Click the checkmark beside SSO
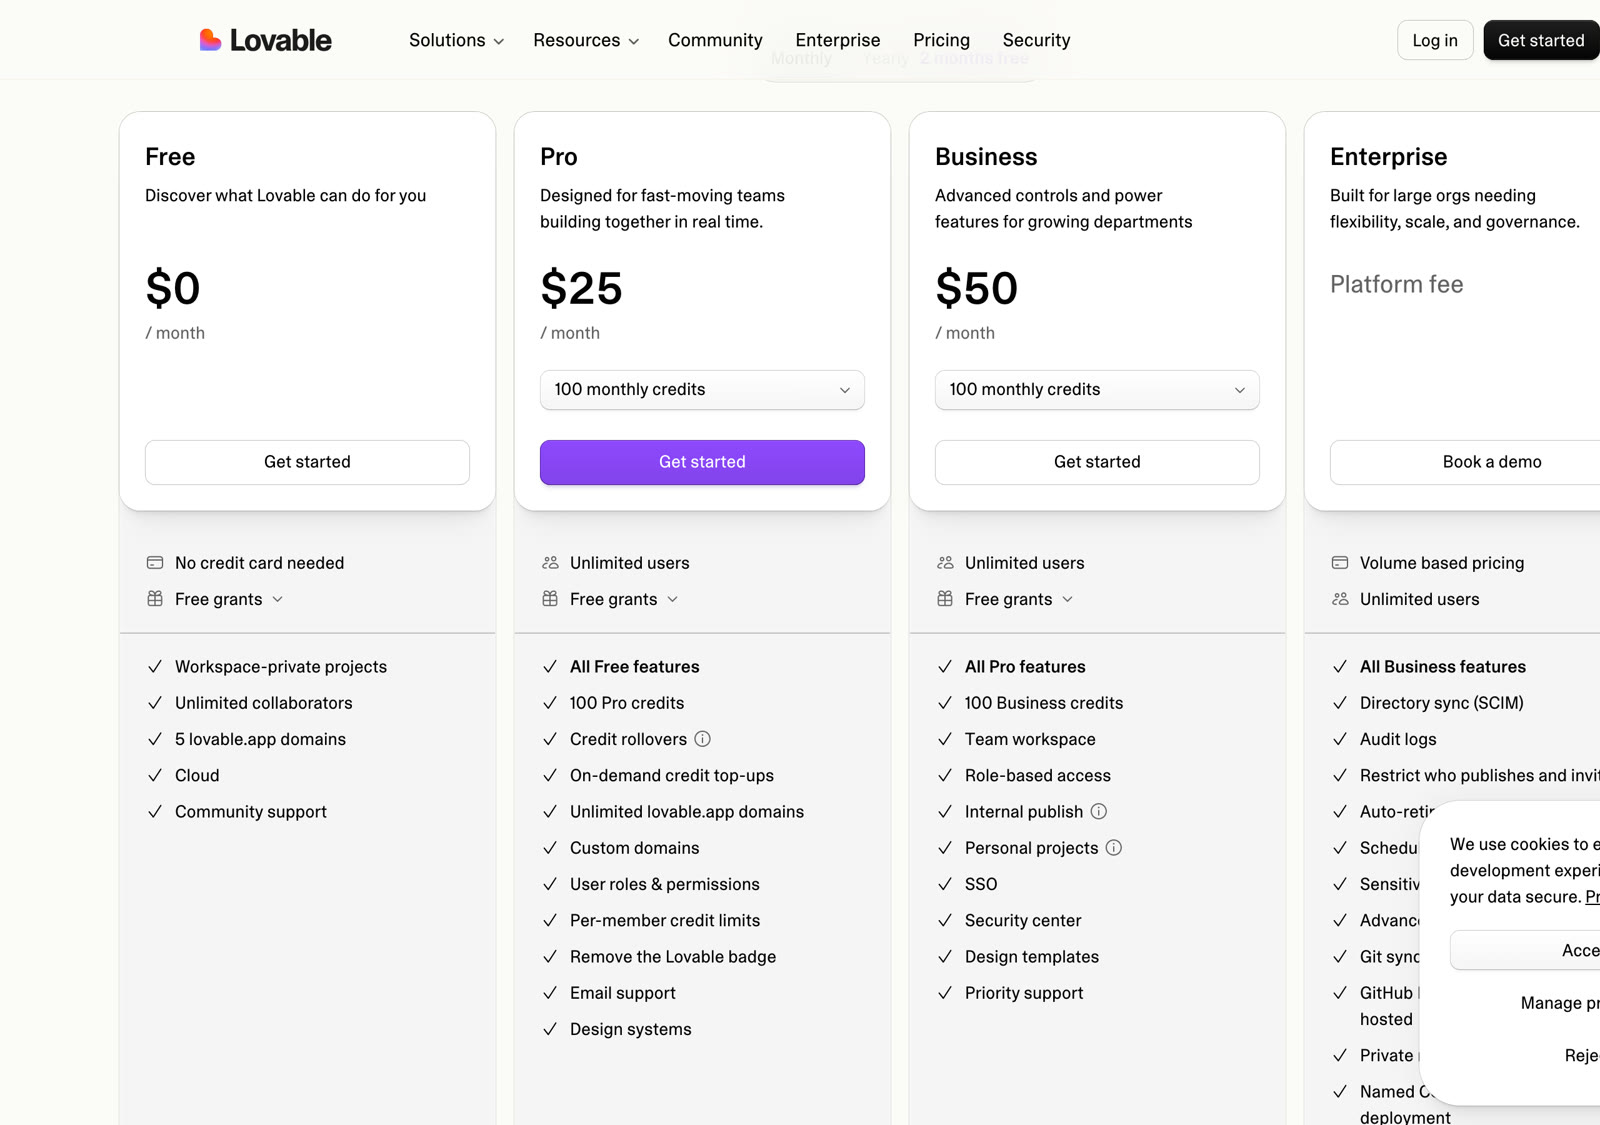Screen dimensions: 1600x1125 pyautogui.click(x=945, y=884)
